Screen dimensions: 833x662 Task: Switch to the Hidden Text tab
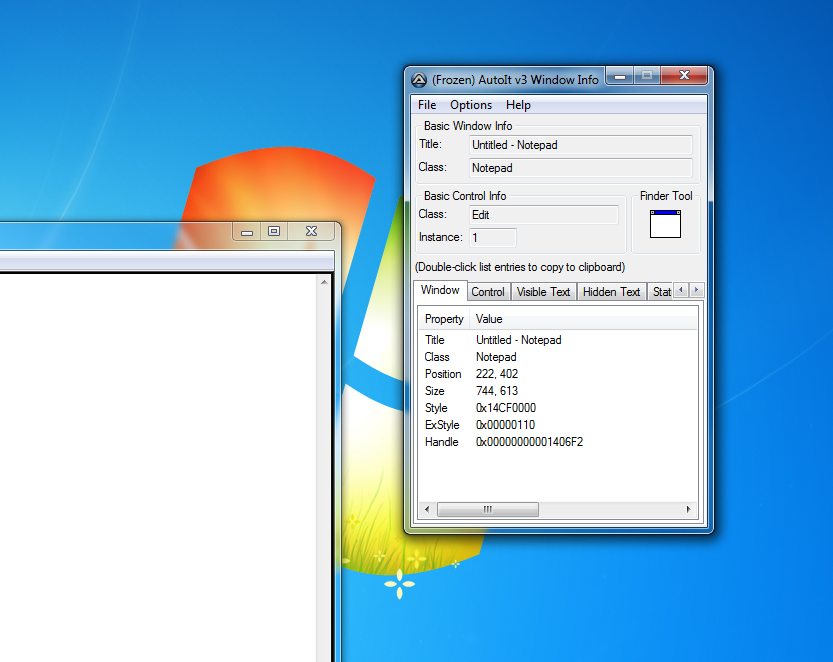[611, 292]
